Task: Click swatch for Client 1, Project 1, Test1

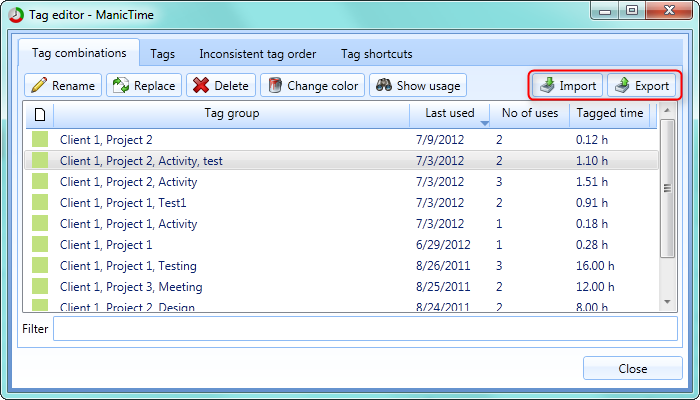Action: [40, 203]
